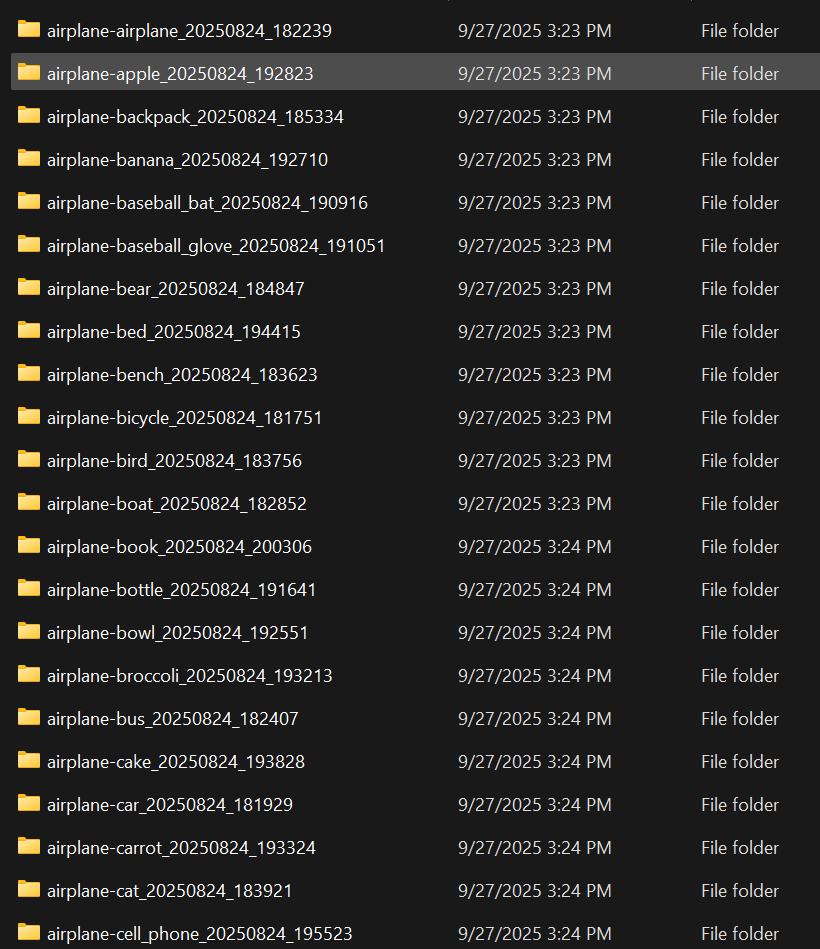820x949 pixels.
Task: Select the airplane-bottle_20250824_191641 folder name
Action: (181, 590)
